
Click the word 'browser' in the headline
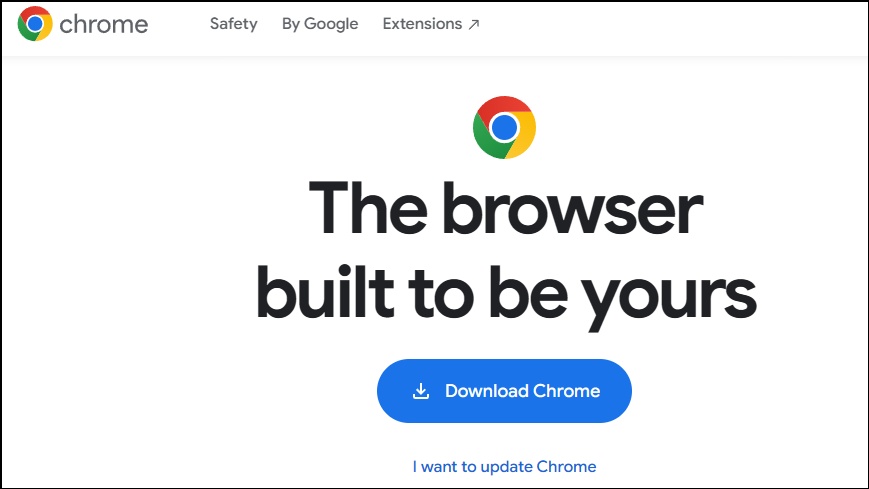click(x=572, y=208)
